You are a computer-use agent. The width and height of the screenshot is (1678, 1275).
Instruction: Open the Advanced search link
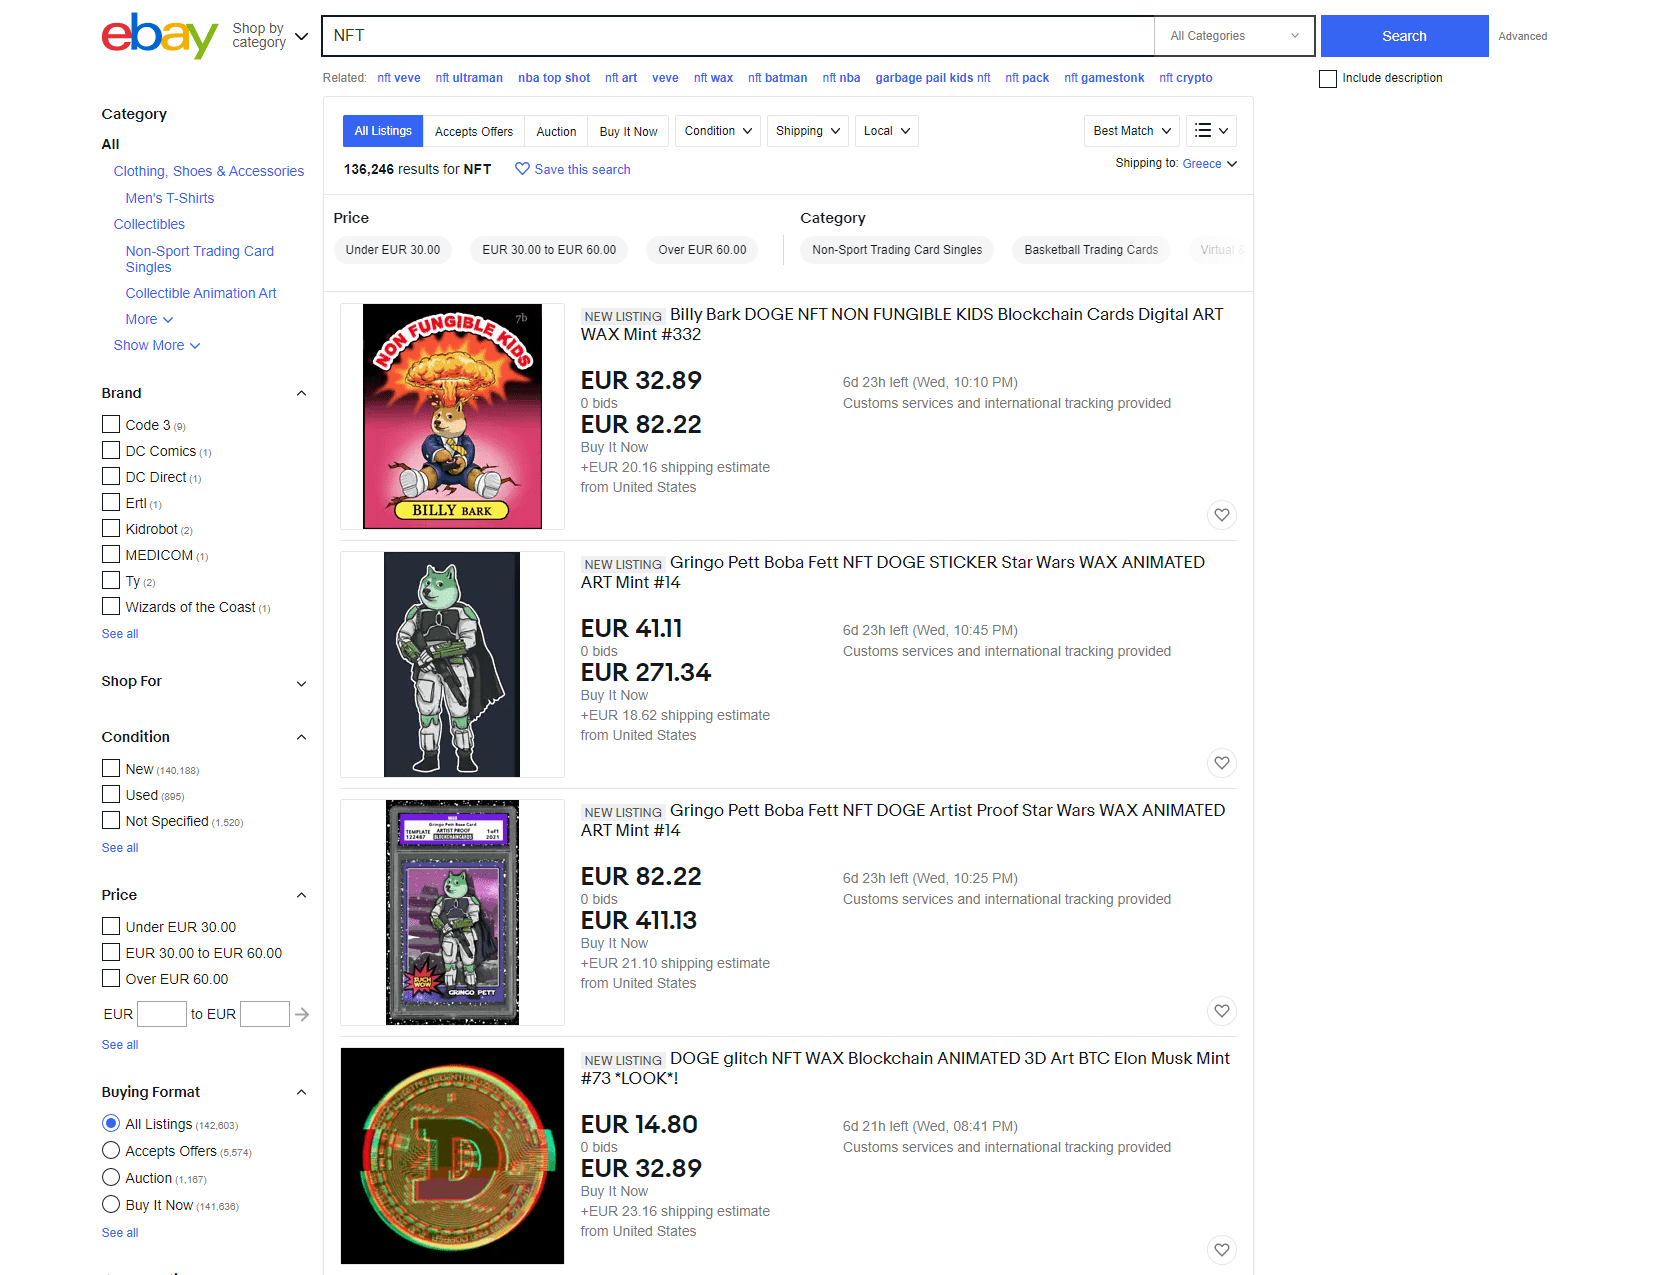[1522, 36]
